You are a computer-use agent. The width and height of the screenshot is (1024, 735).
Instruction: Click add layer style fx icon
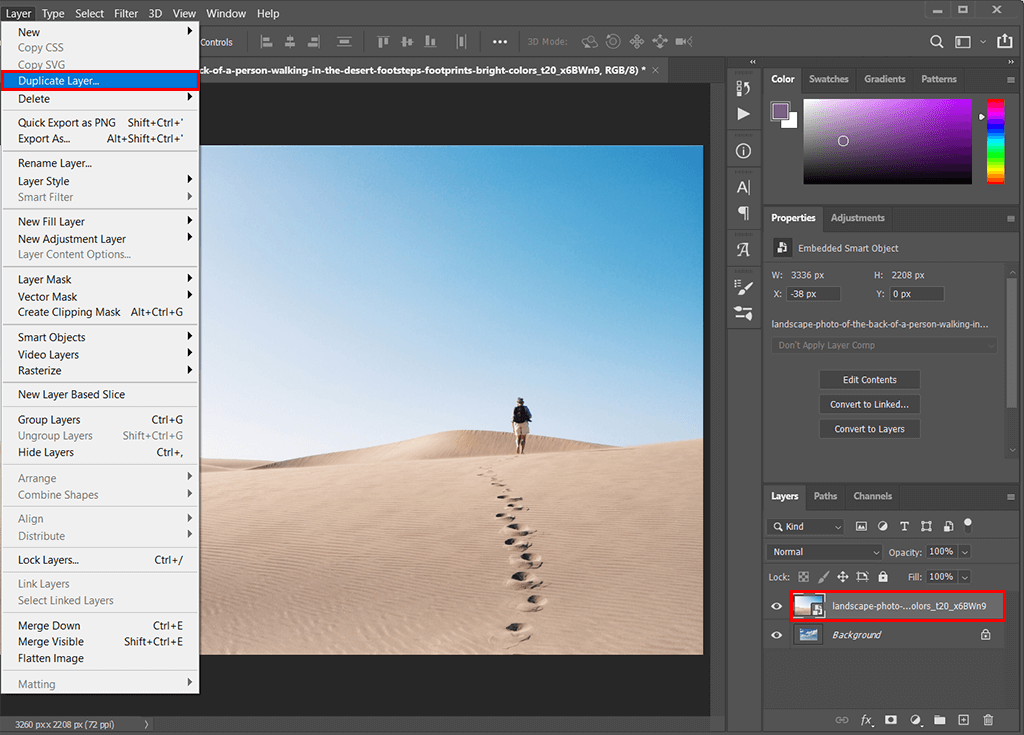tap(867, 720)
